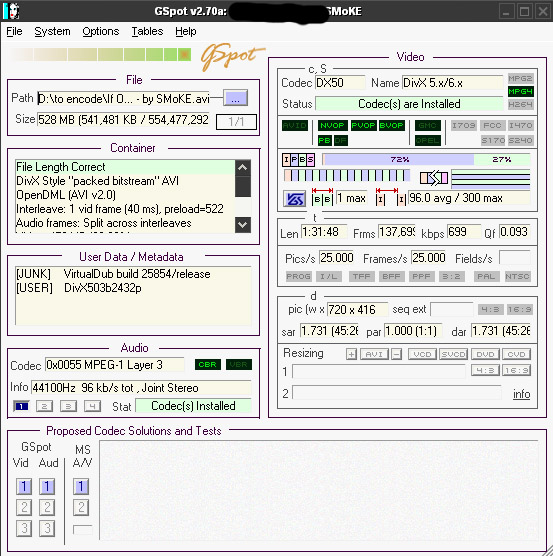Click the Resizing plus button
Screen dimensions: 553x556
coord(351,354)
